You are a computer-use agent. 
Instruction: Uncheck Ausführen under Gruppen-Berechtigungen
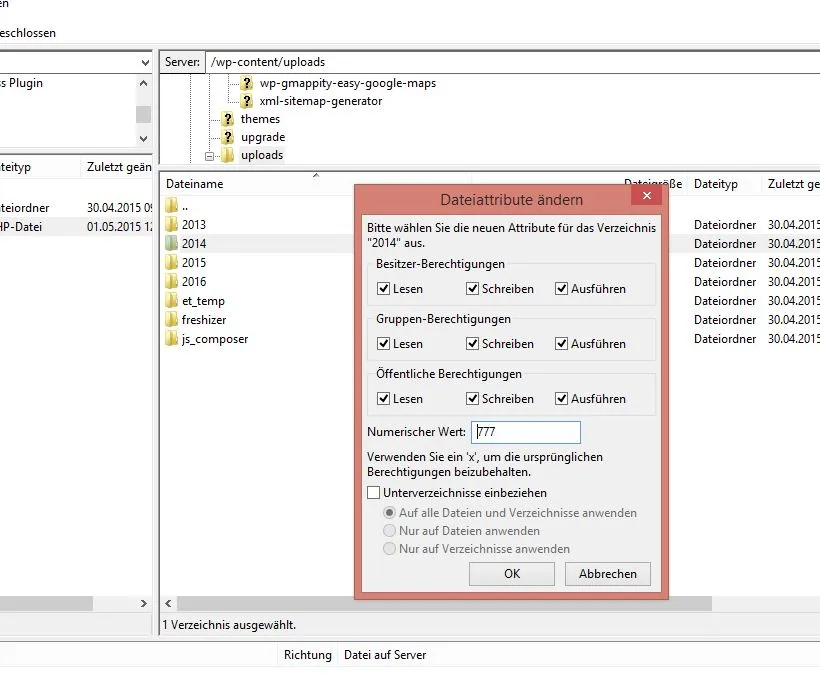tap(561, 344)
